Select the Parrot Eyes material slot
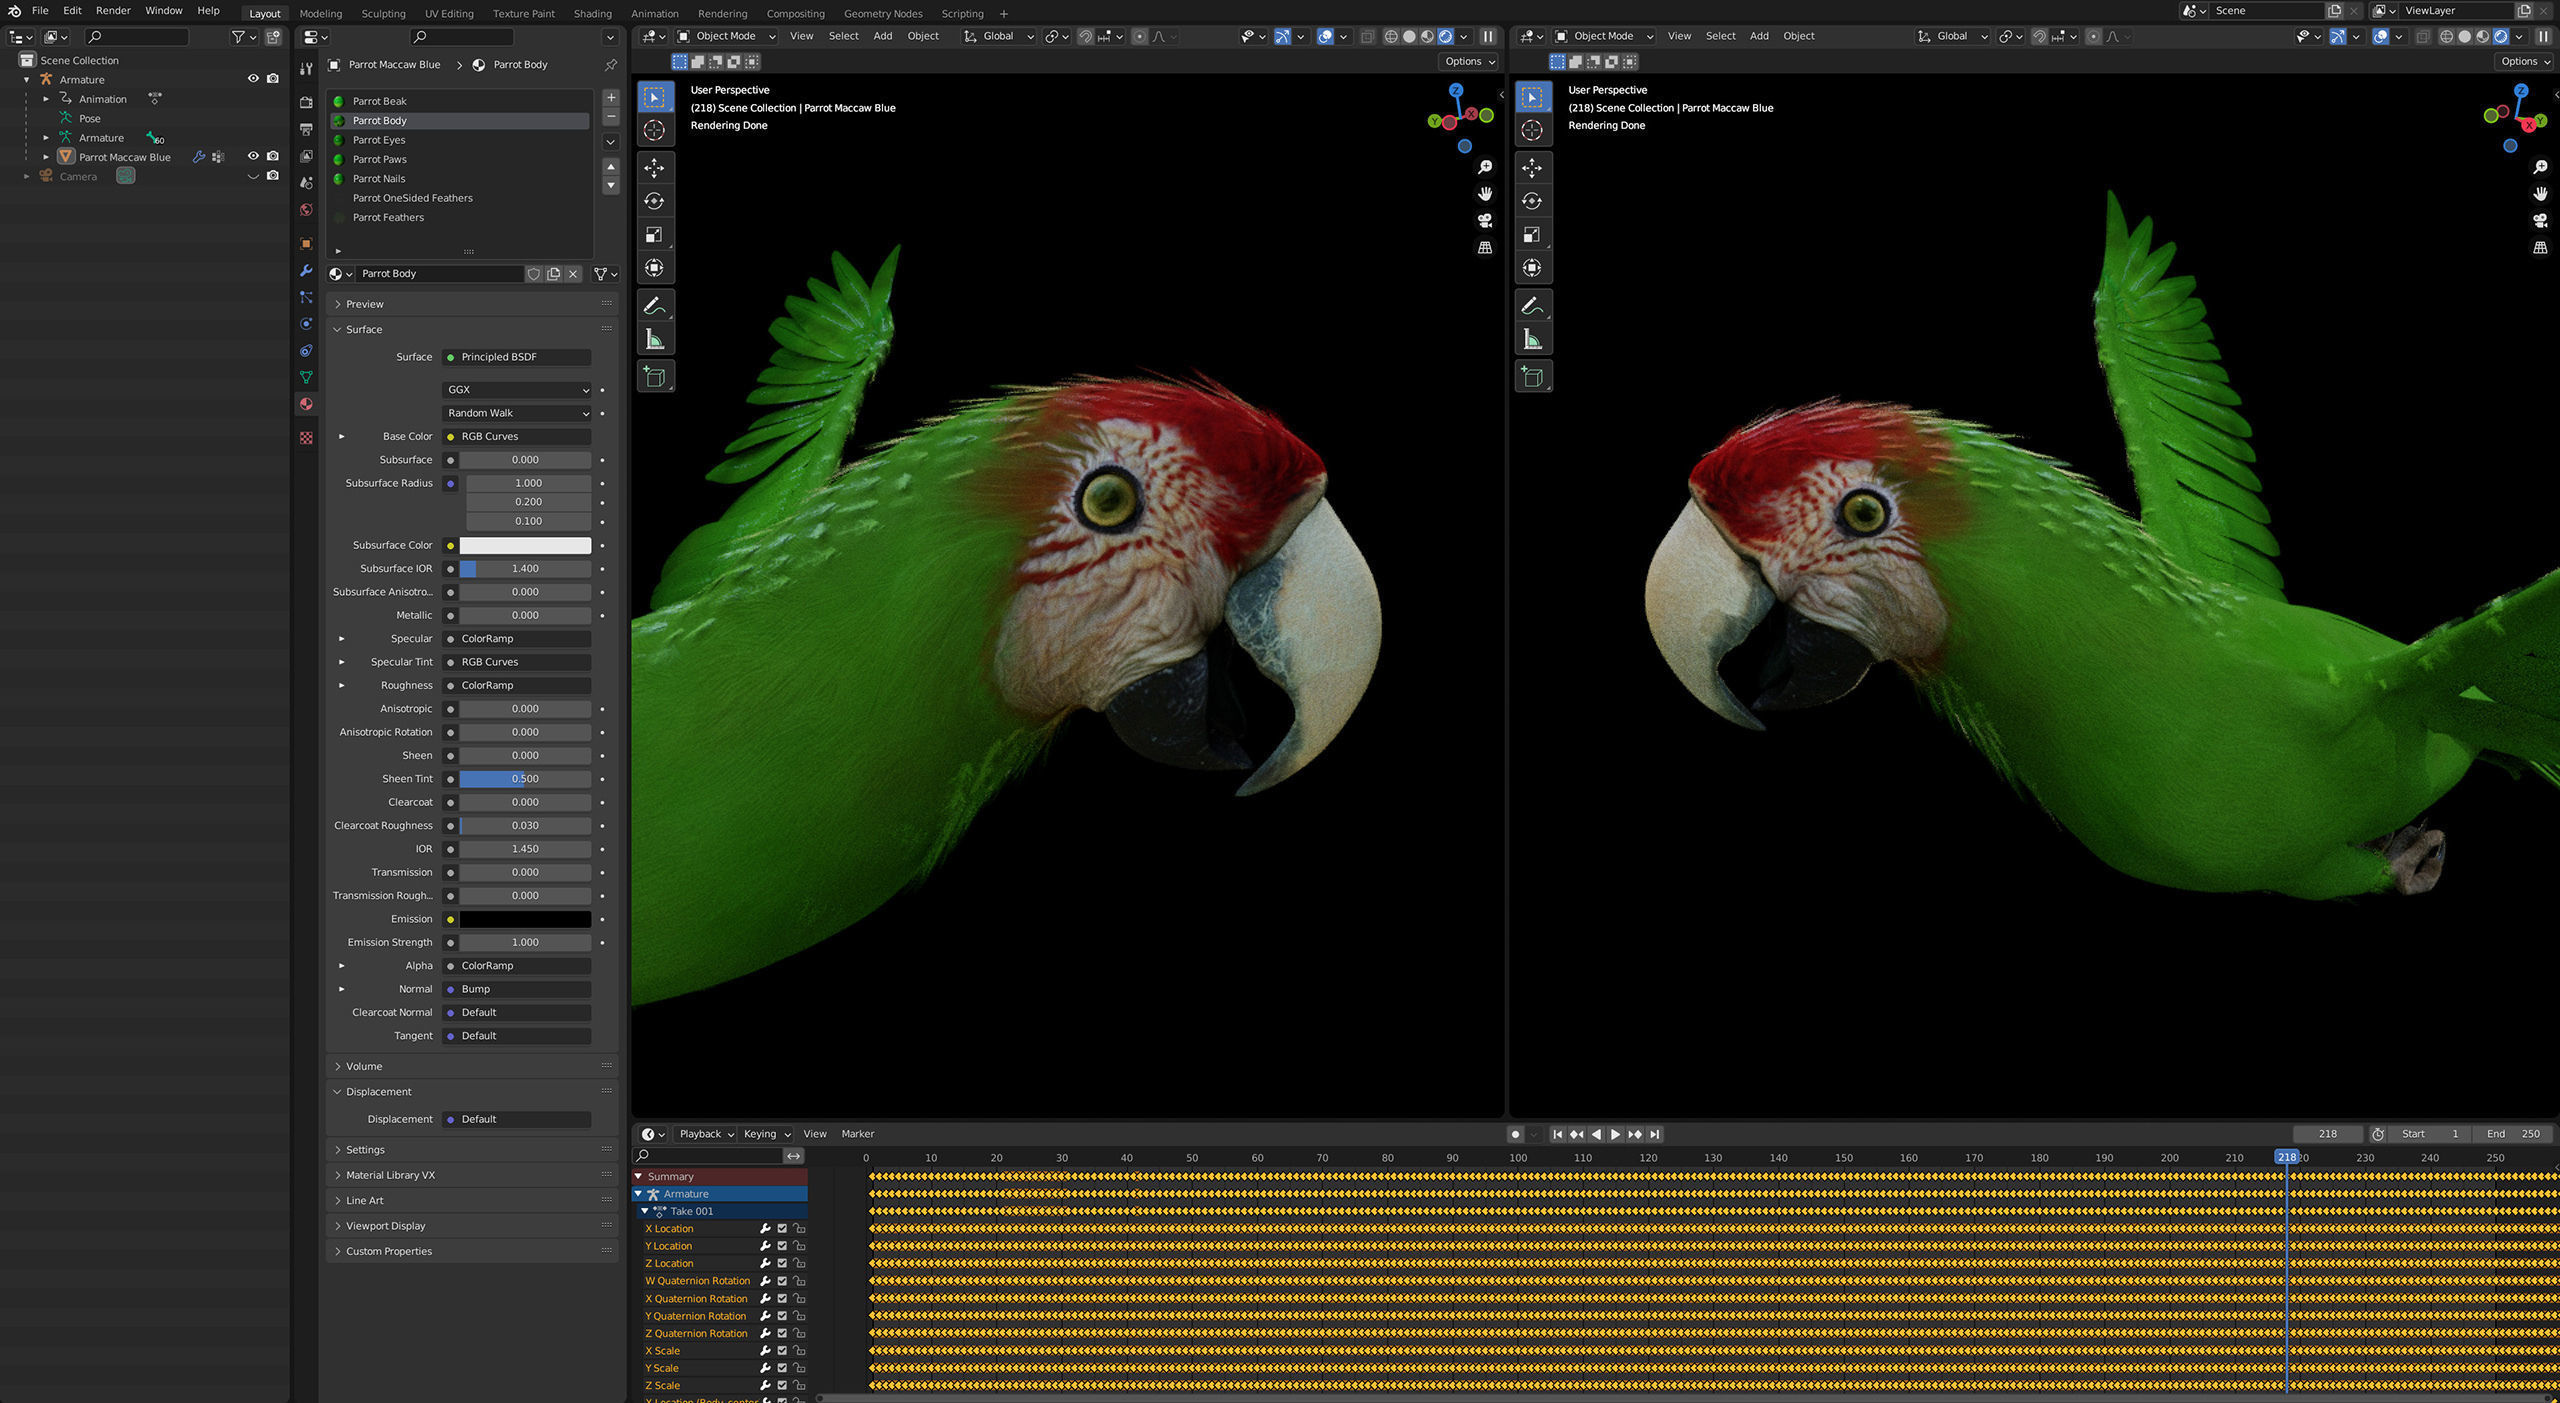Viewport: 2560px width, 1403px height. pyautogui.click(x=460, y=140)
